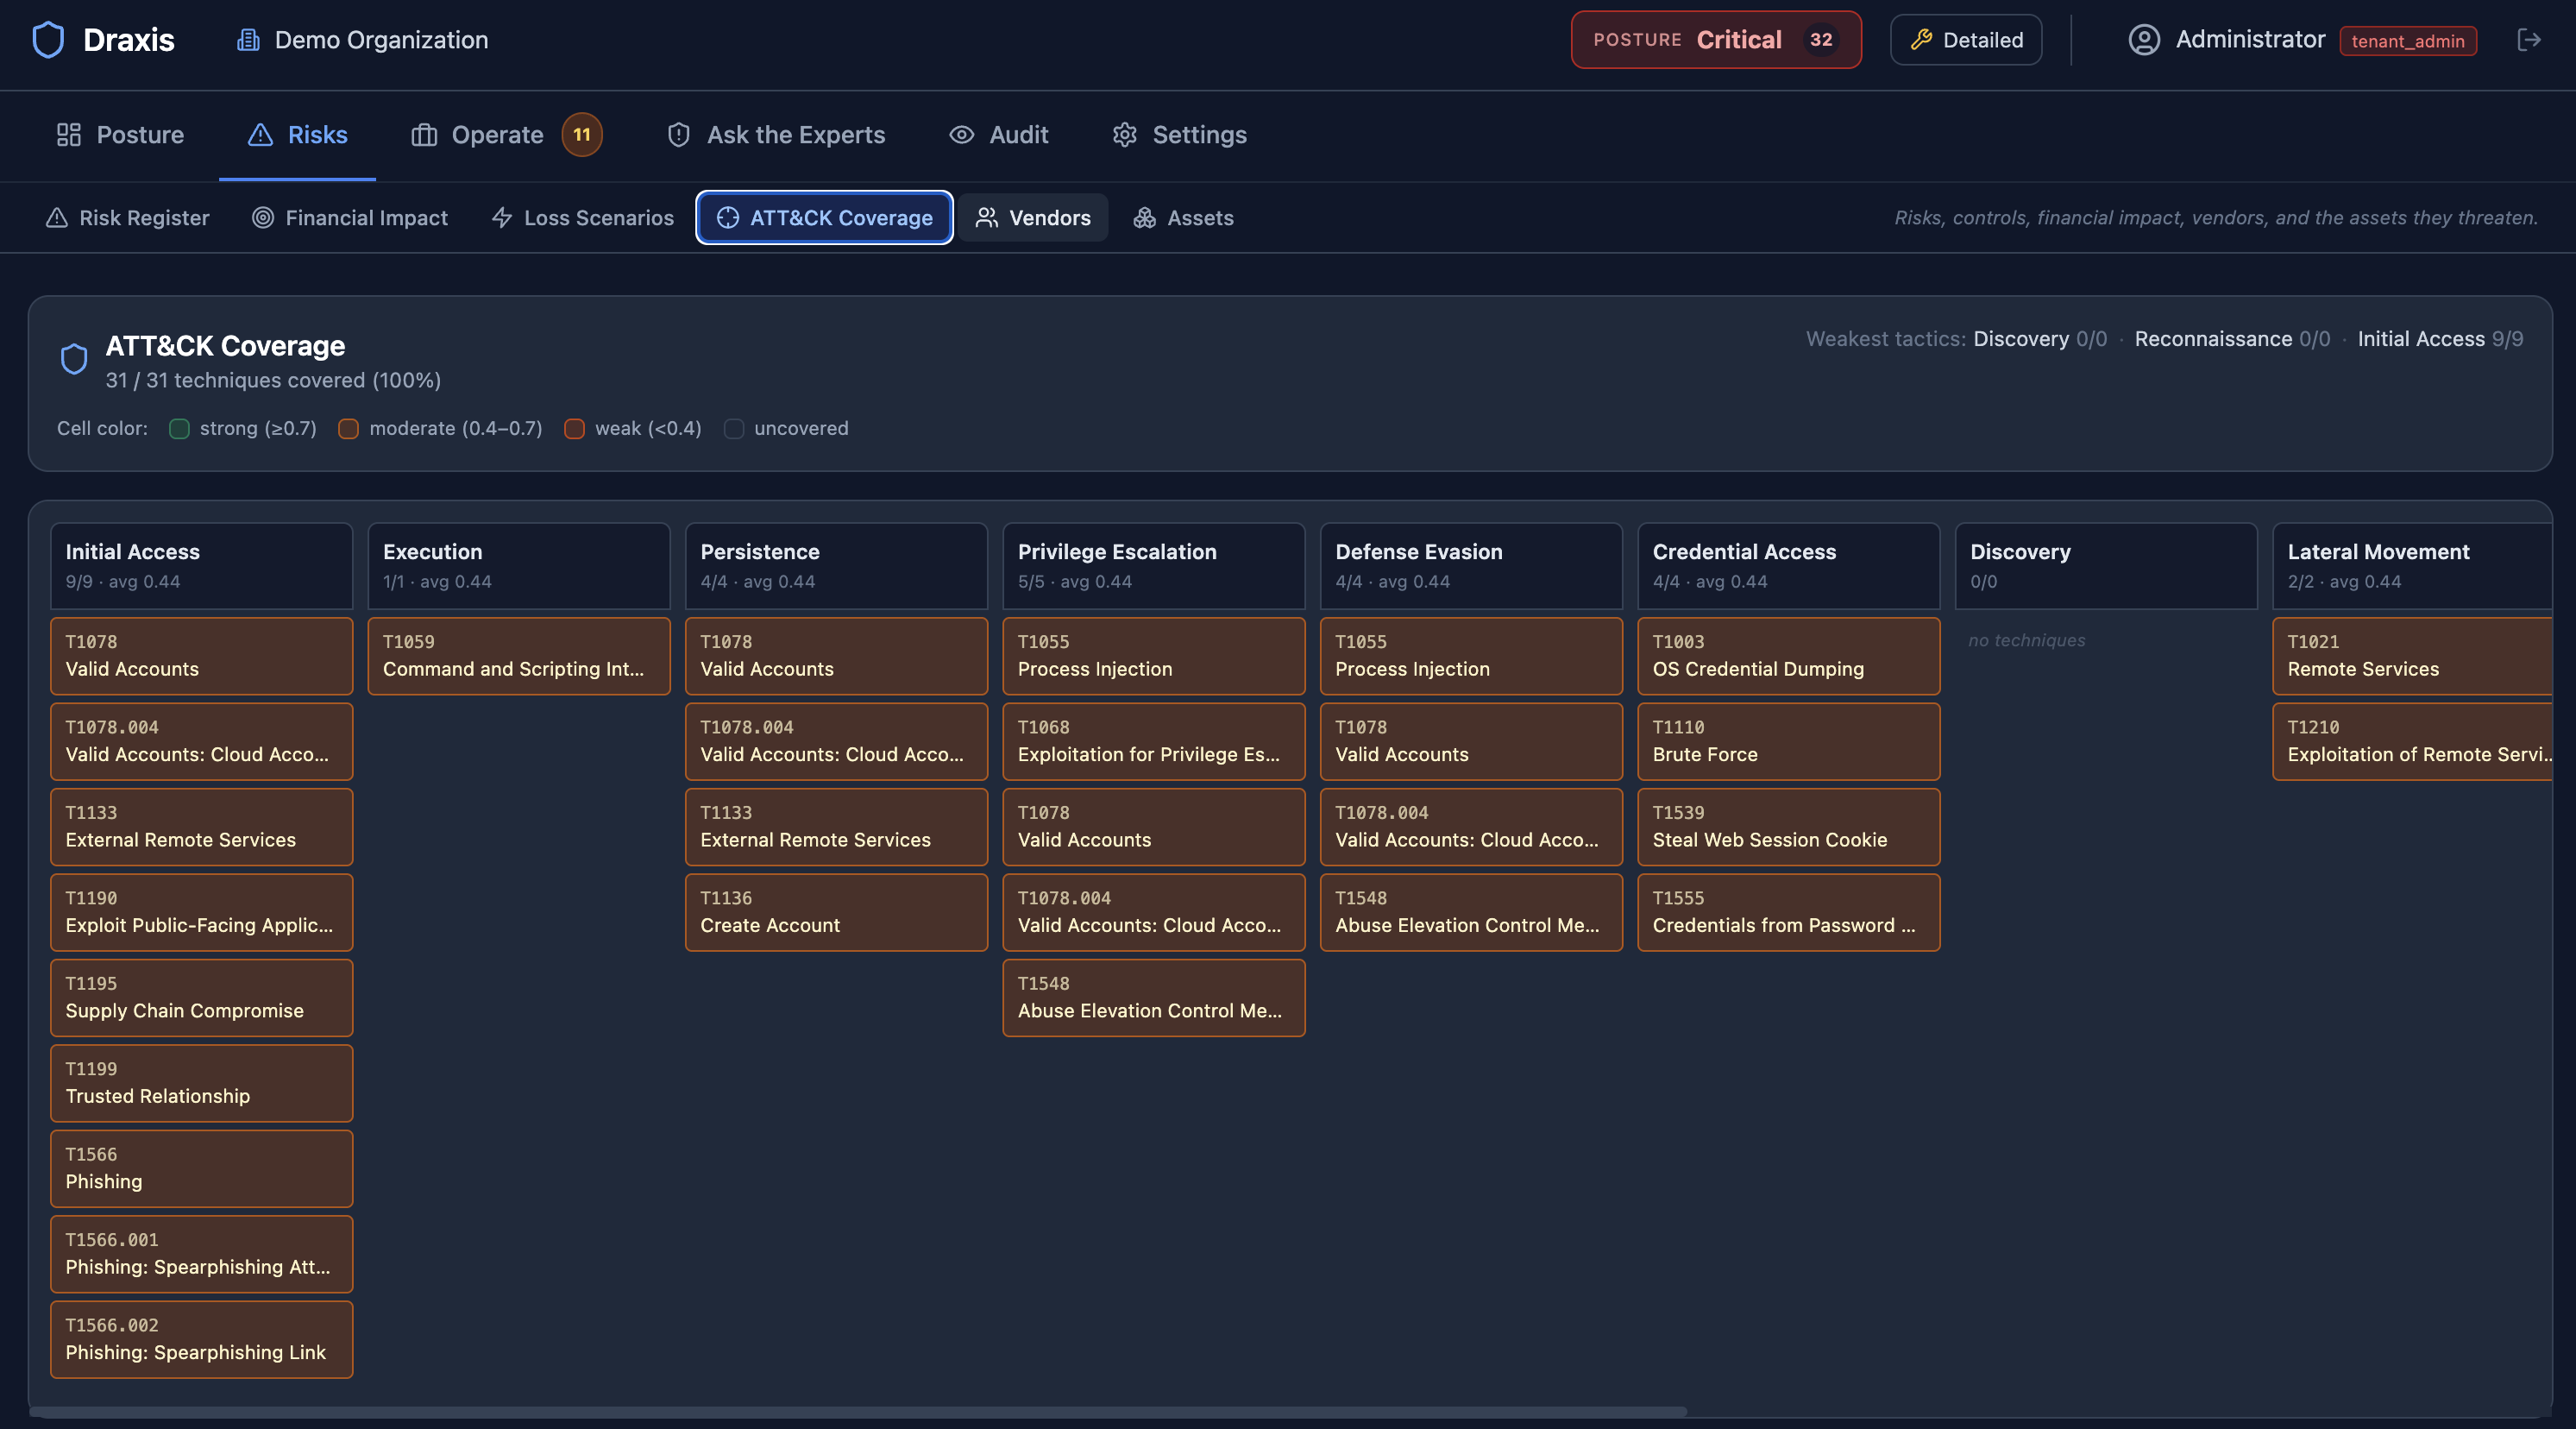Screen dimensions: 2576x1429
Task: Open T1566.001 Spearphishing Attachment cell
Action: click(201, 1254)
